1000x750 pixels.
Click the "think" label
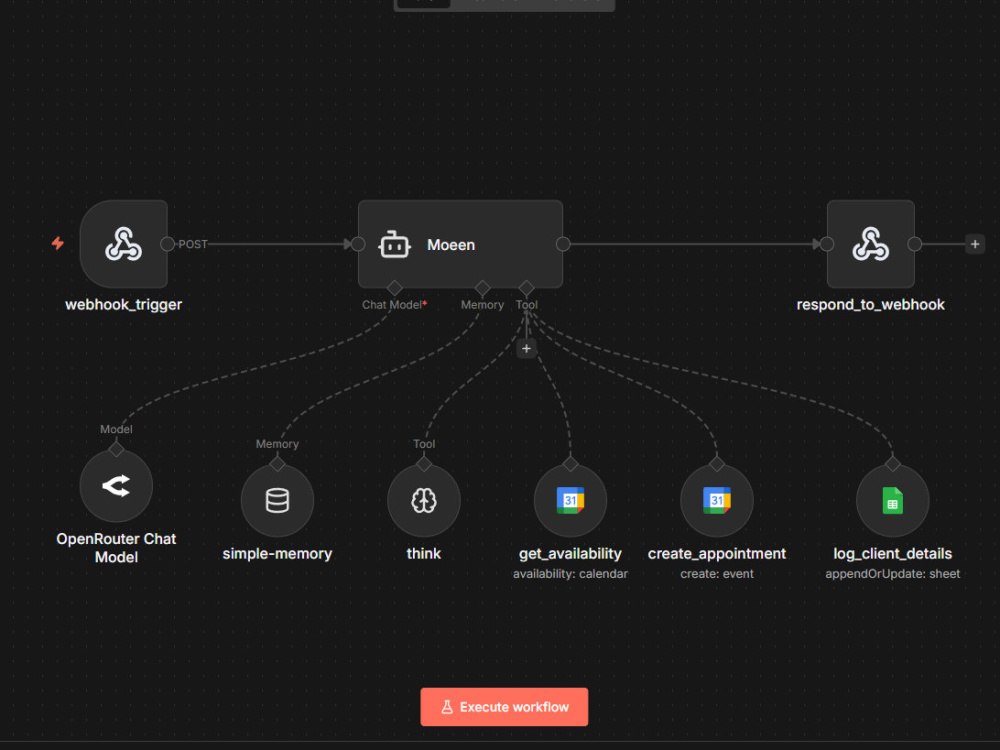click(423, 554)
